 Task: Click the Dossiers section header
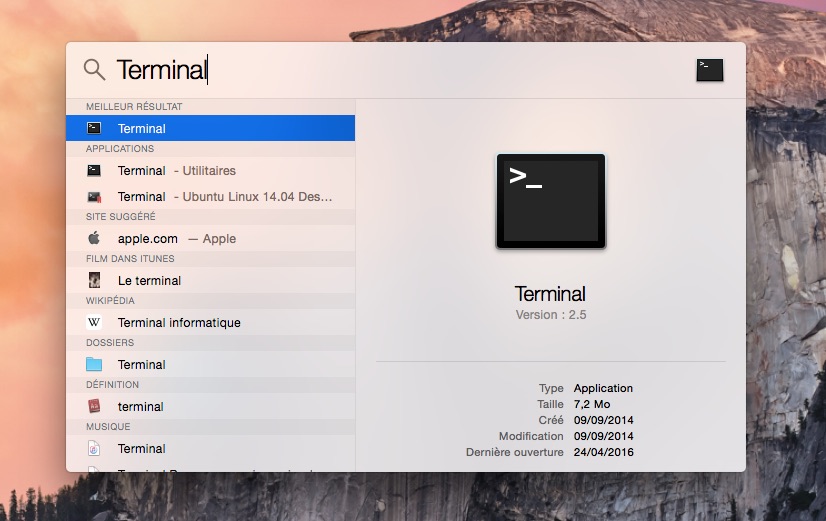tap(110, 343)
